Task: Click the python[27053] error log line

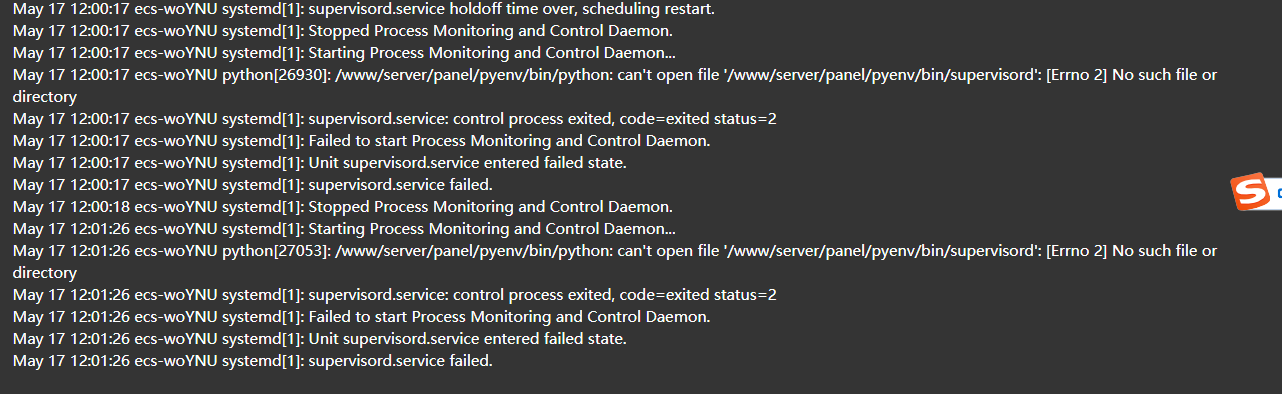Action: click(615, 251)
